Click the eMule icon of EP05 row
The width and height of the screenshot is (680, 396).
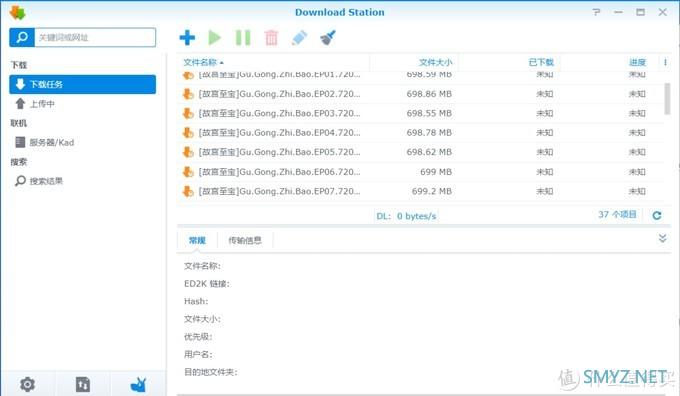coord(188,152)
